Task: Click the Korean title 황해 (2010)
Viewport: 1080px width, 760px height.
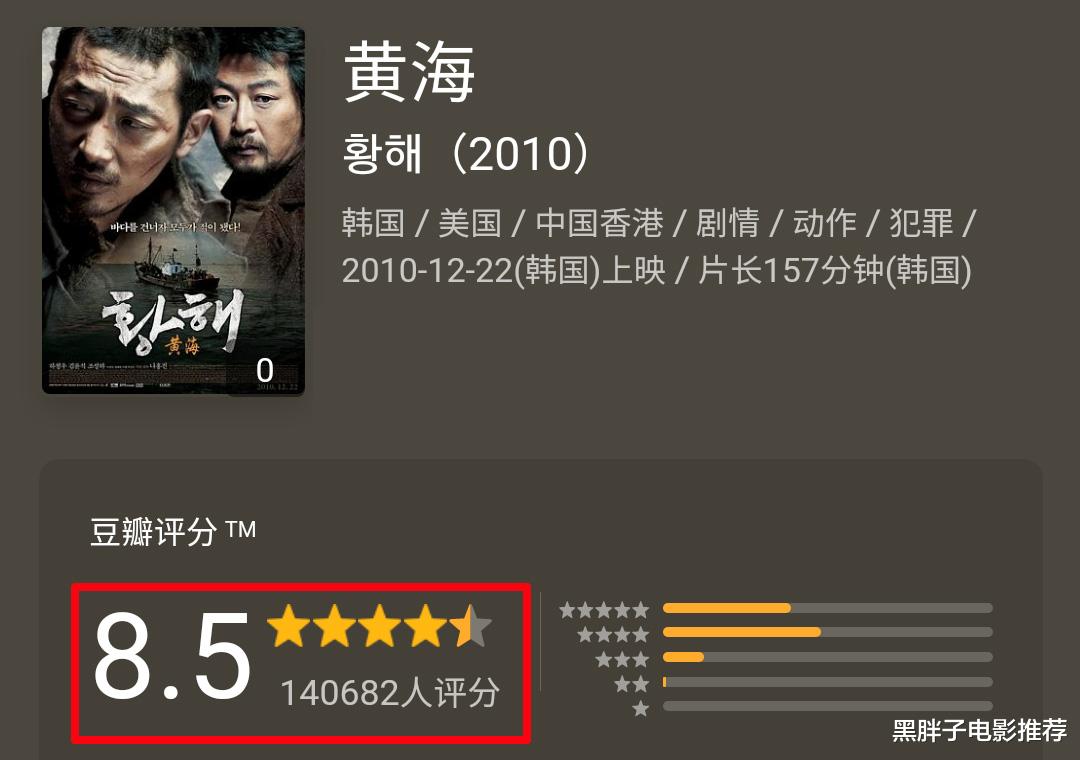Action: pos(467,153)
